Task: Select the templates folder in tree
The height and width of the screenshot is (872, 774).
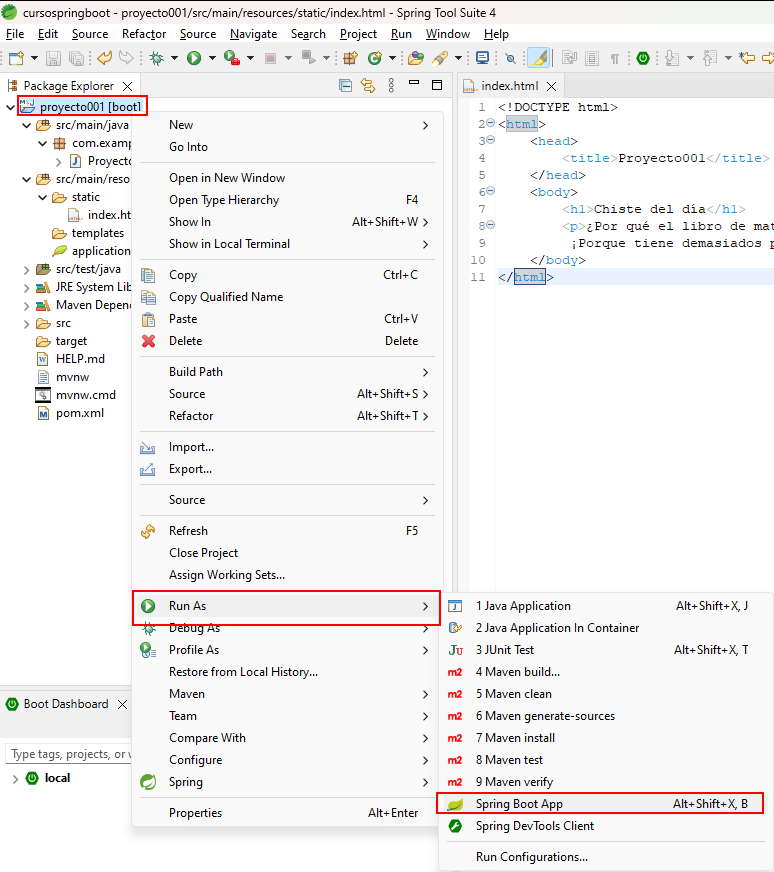Action: [x=97, y=233]
